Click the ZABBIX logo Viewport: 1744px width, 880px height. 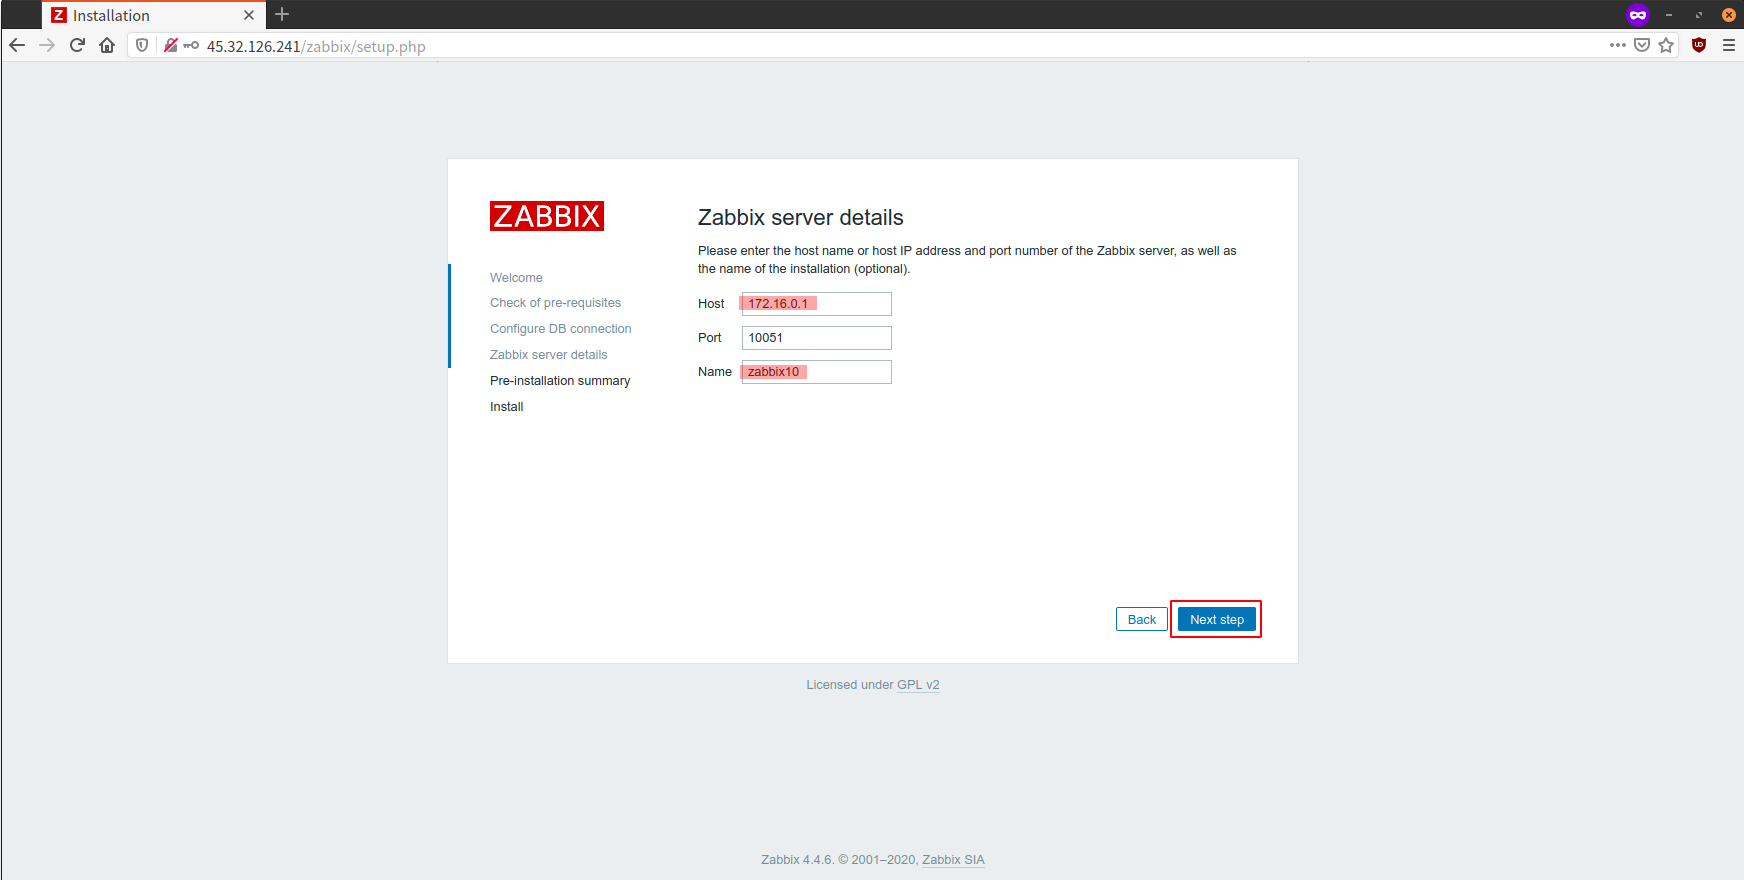click(547, 216)
